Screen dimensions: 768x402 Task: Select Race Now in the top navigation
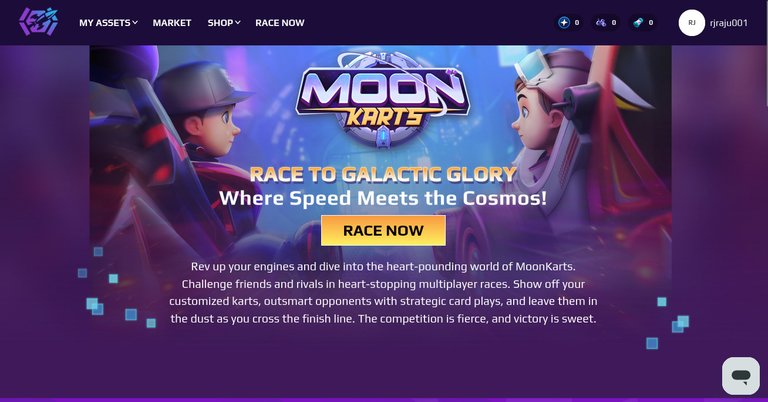click(x=280, y=23)
